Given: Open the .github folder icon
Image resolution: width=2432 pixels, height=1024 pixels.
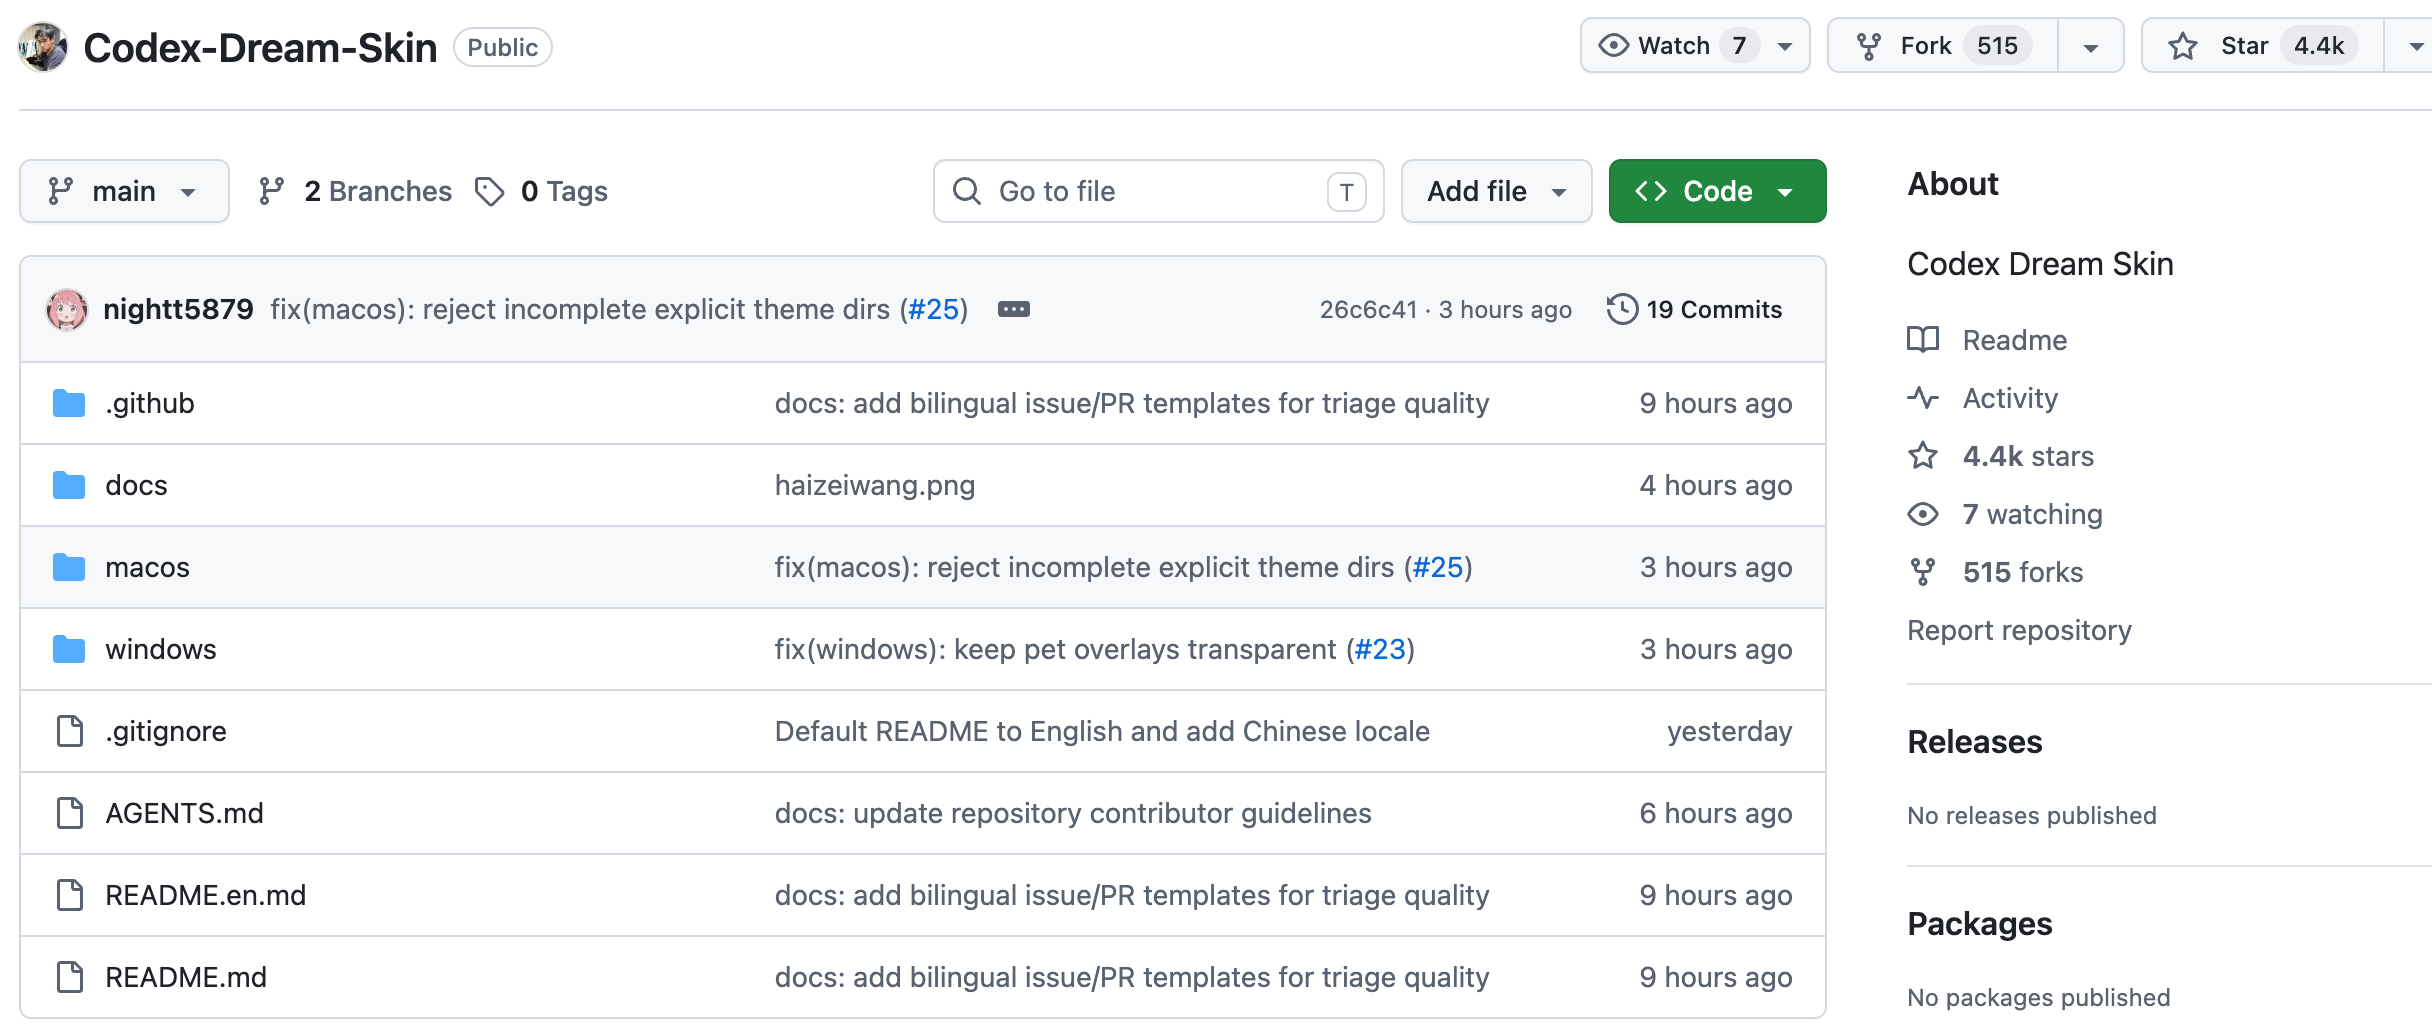Looking at the screenshot, I should [x=69, y=403].
